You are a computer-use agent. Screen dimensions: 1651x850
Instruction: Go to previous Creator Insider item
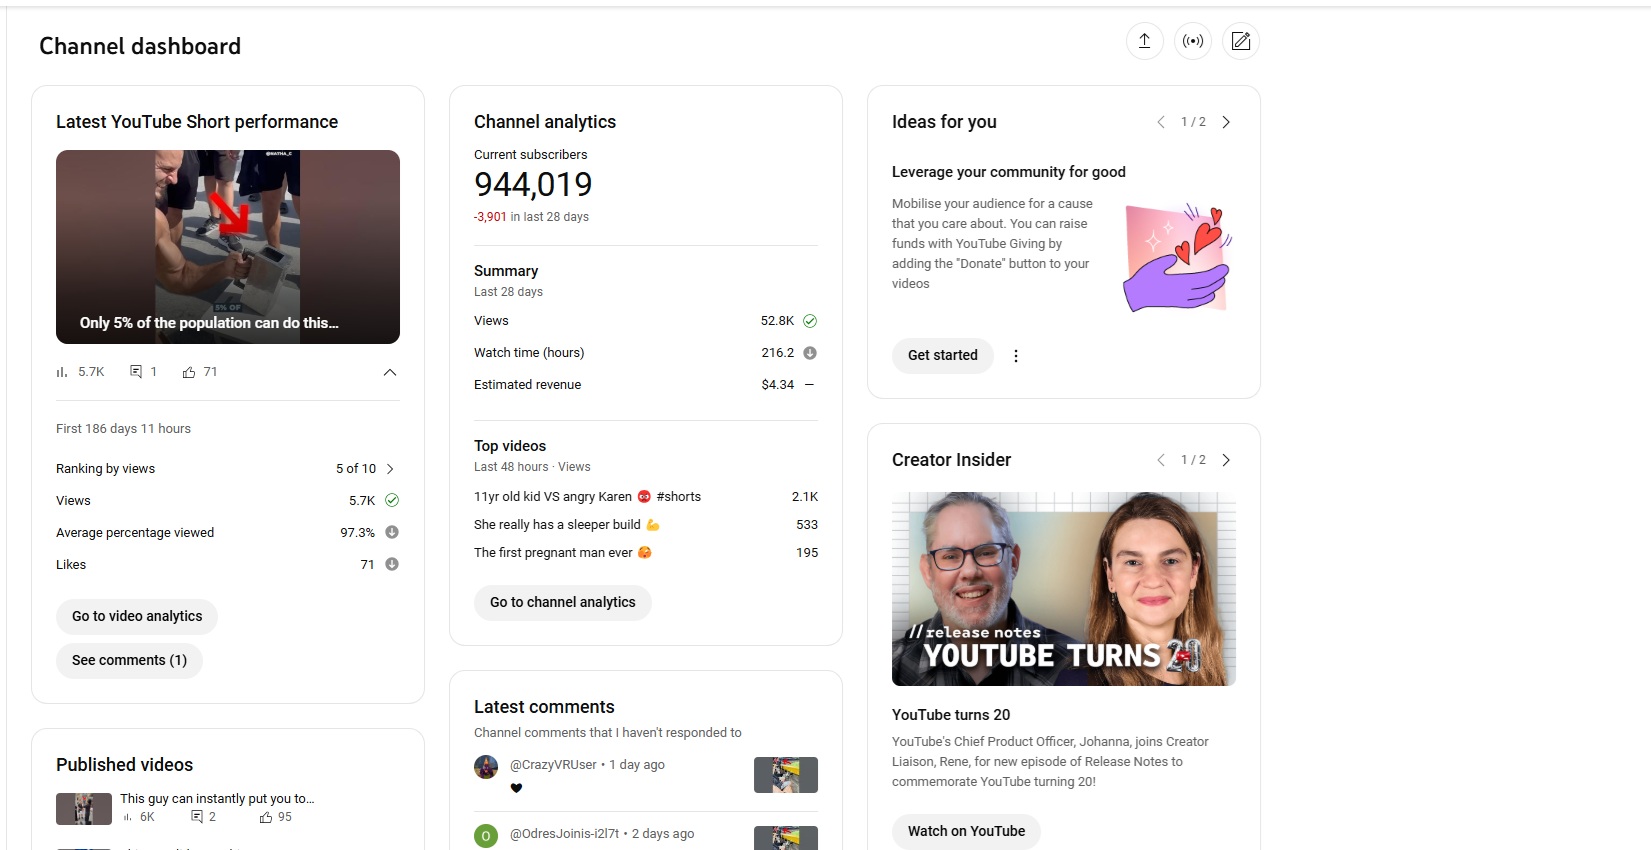coord(1161,460)
